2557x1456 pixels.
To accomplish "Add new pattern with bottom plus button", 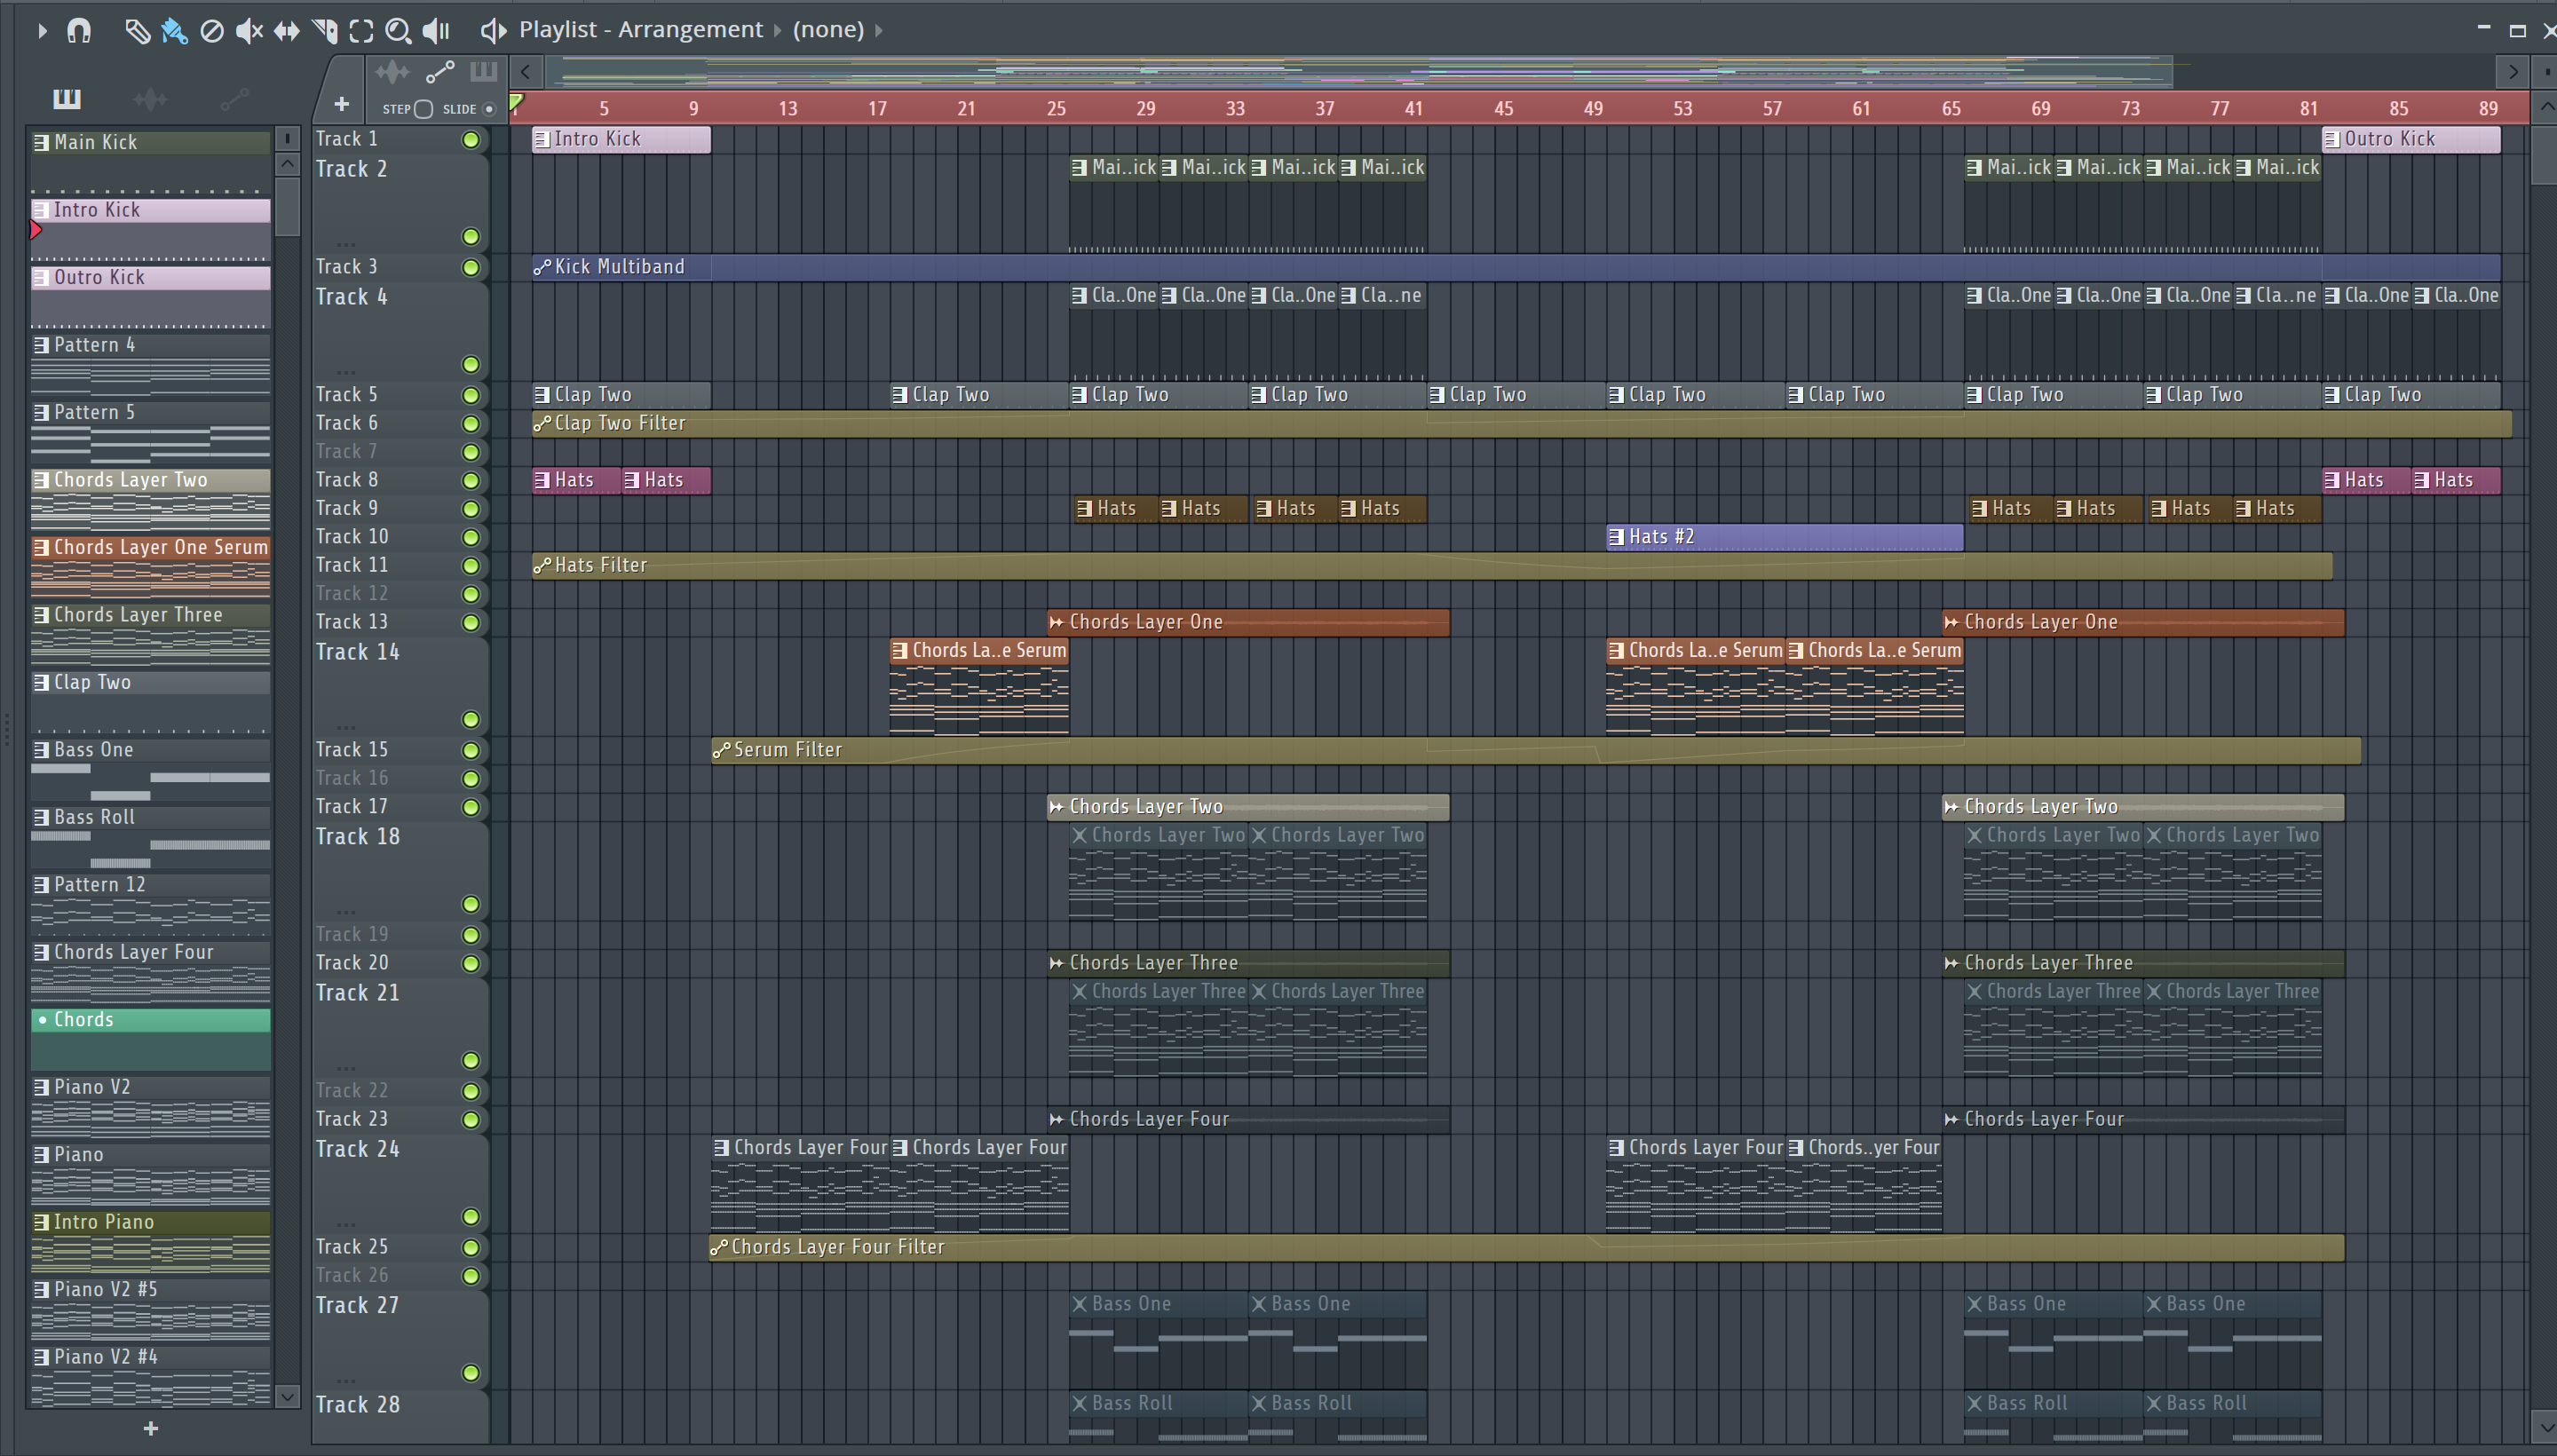I will coord(150,1428).
